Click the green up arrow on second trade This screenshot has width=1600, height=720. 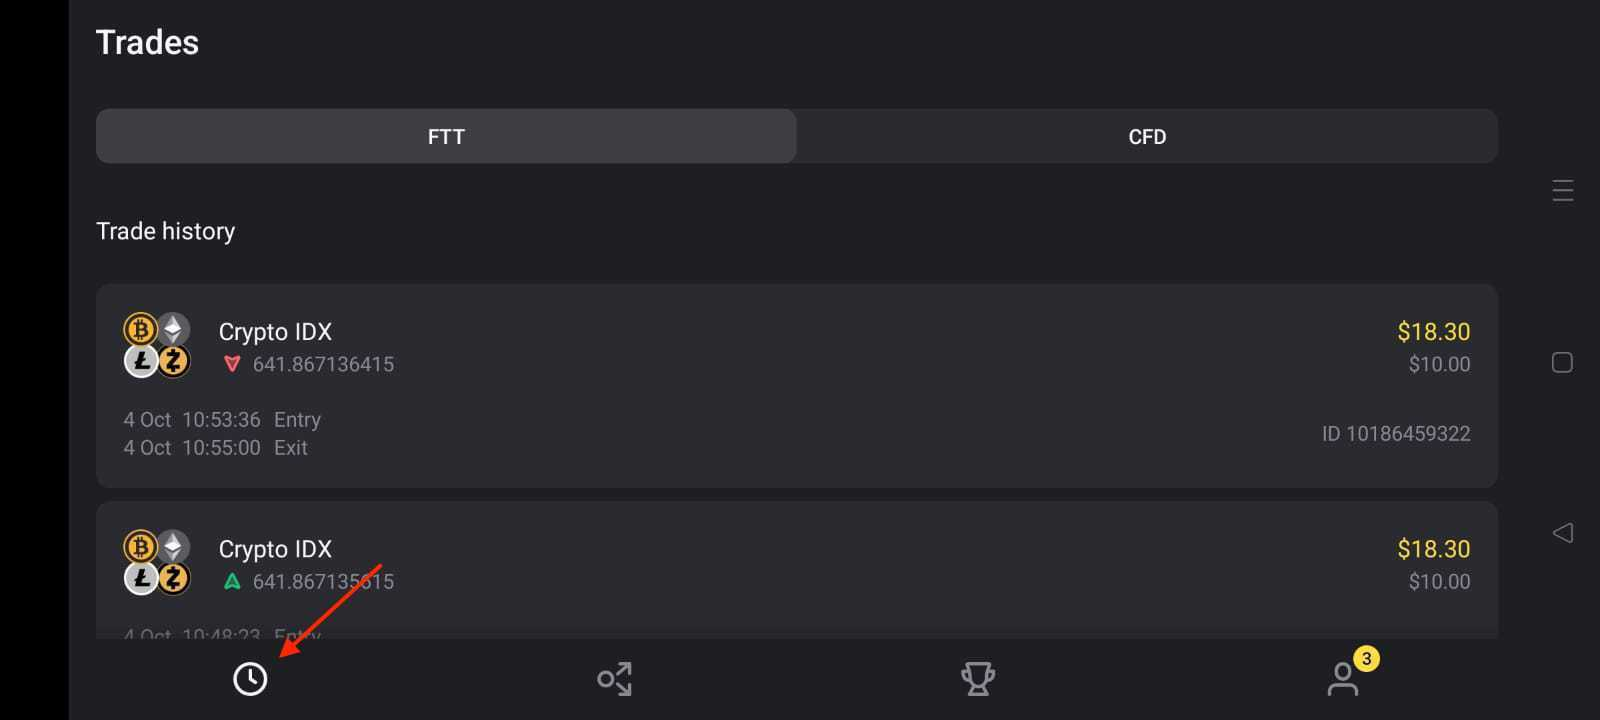232,581
